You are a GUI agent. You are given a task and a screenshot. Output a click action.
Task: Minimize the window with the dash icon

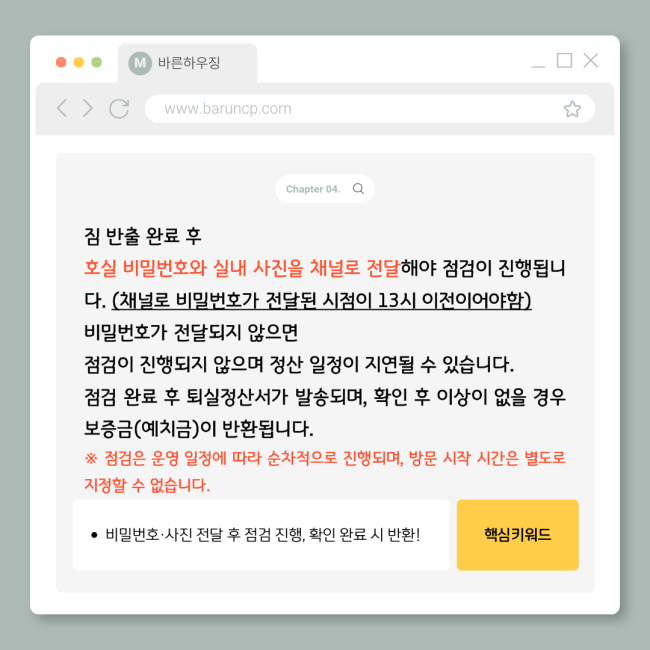538,66
